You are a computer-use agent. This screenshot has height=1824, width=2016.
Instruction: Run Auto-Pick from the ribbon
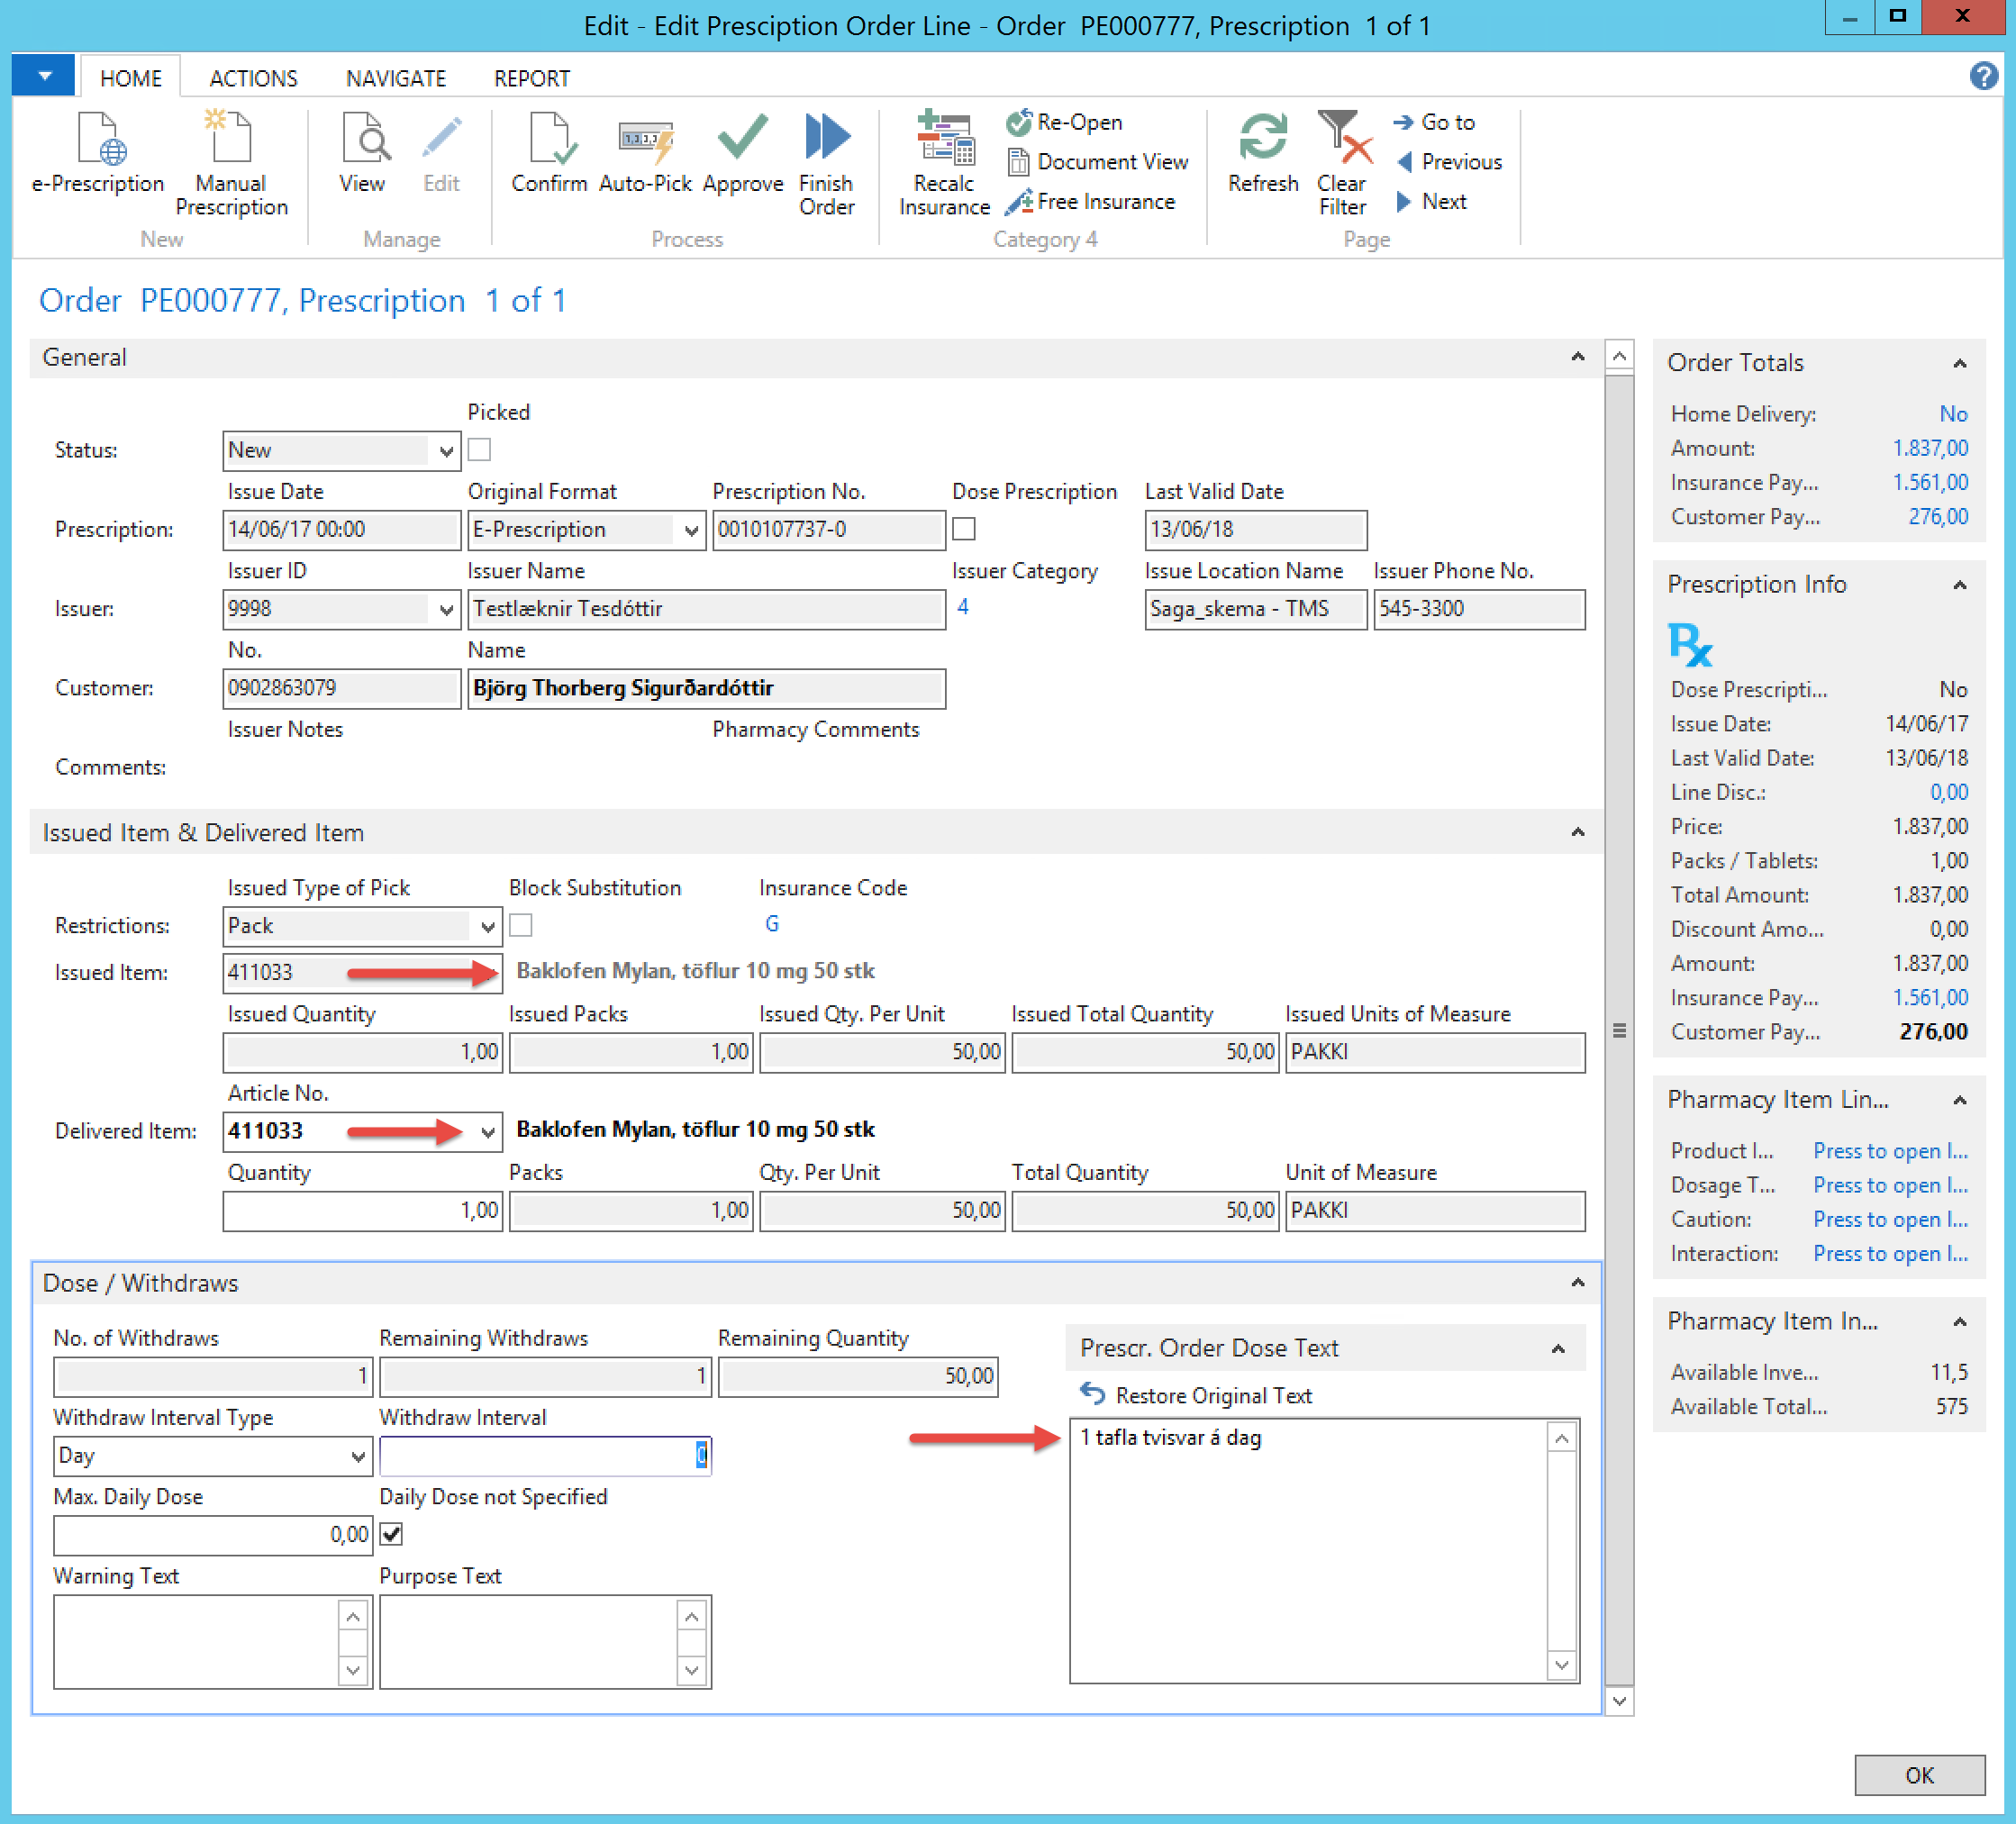tap(645, 139)
